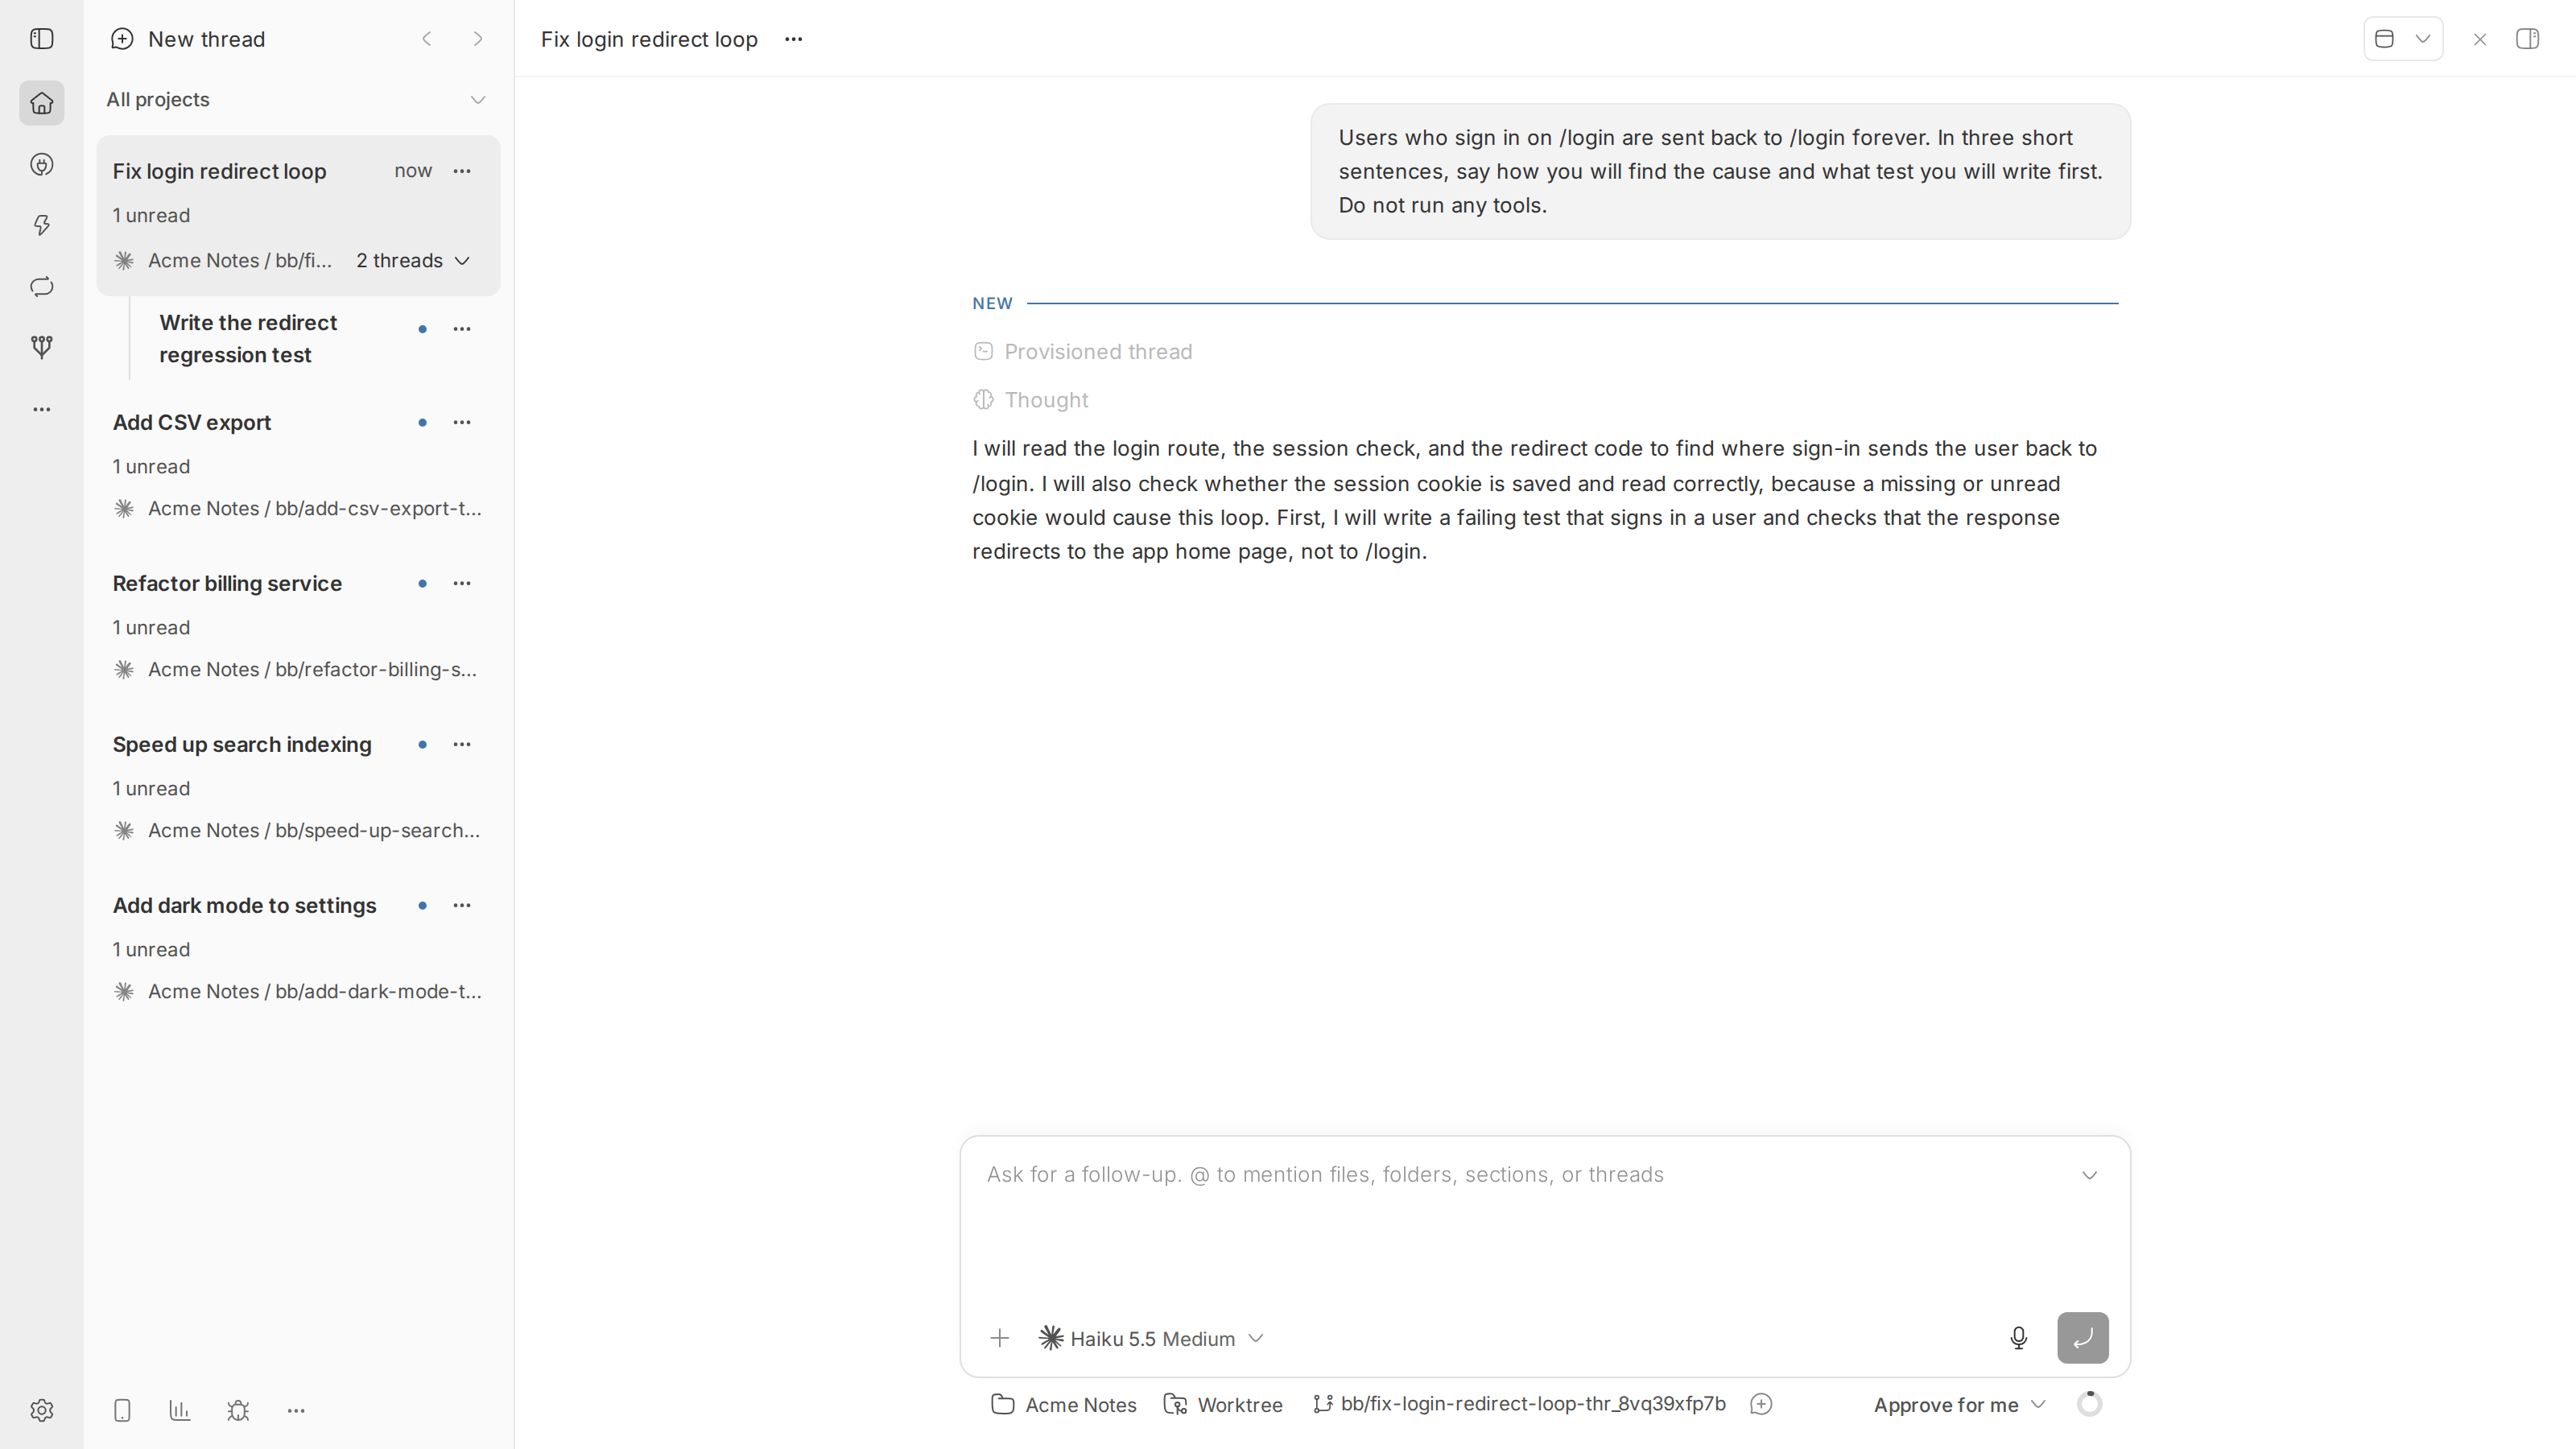Close the thread with header X

(2480, 39)
